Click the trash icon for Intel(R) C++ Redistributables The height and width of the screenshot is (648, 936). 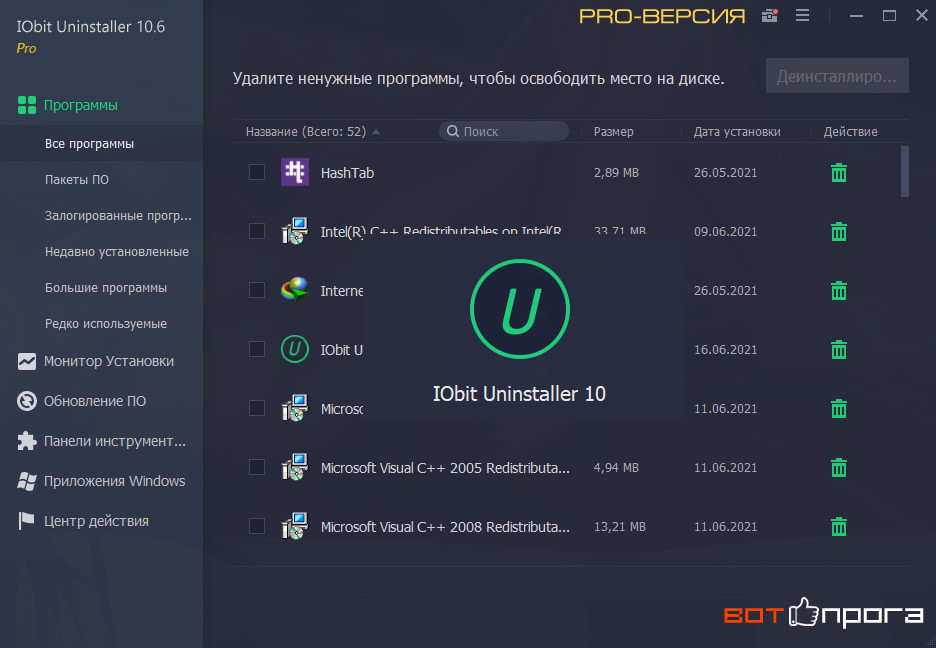click(x=839, y=232)
